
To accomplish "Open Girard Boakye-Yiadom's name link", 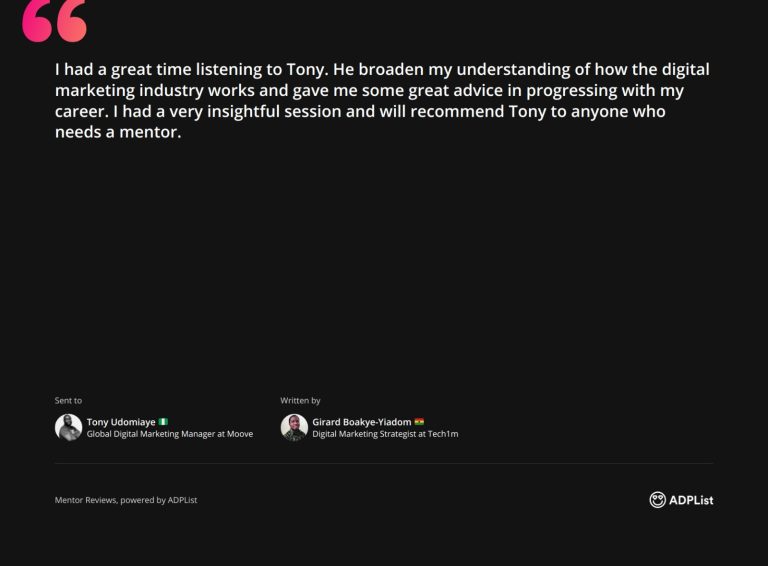I will click(x=361, y=422).
